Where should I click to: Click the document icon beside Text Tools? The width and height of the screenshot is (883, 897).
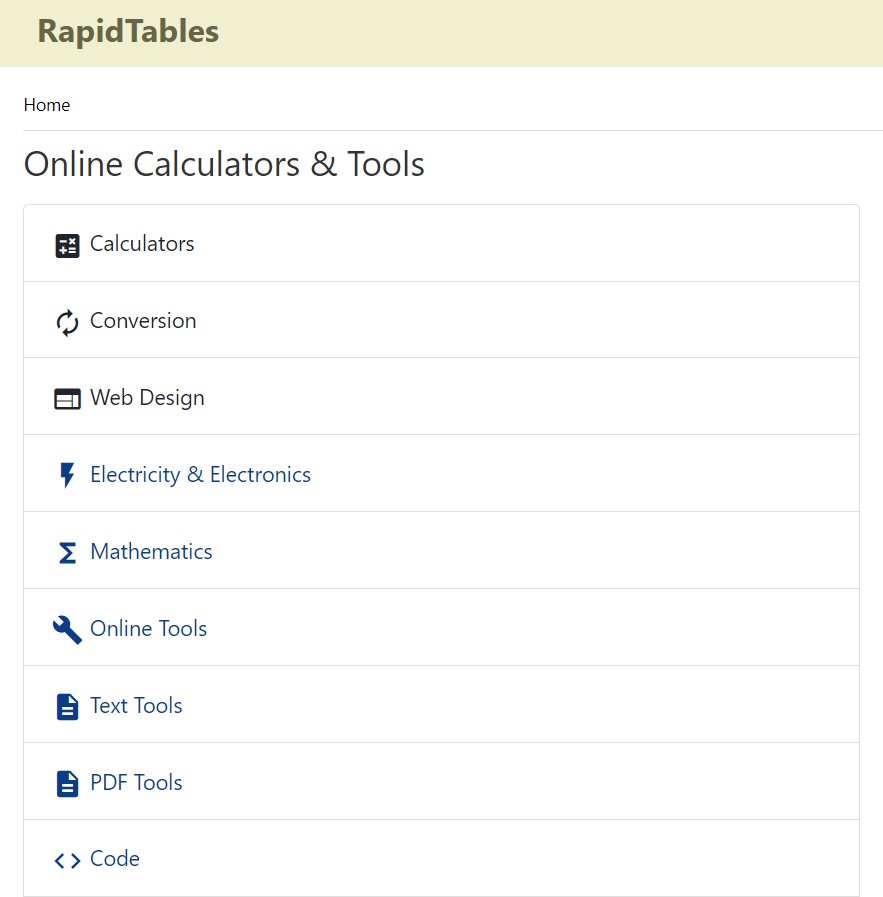(x=67, y=707)
